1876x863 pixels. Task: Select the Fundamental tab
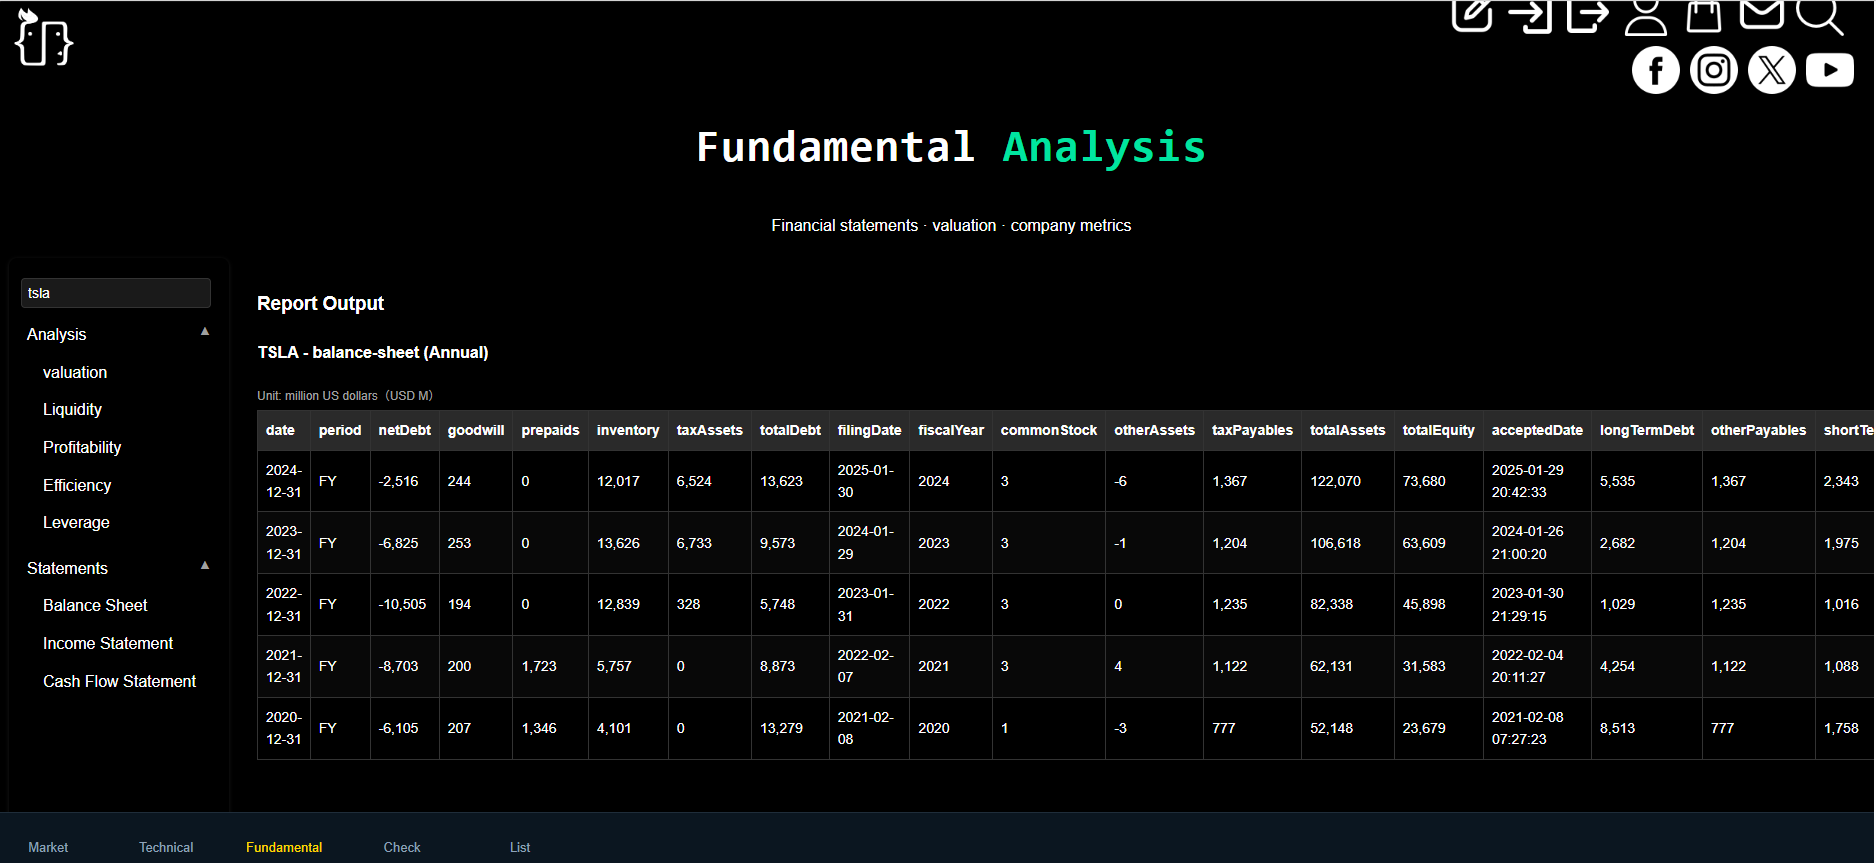(284, 847)
